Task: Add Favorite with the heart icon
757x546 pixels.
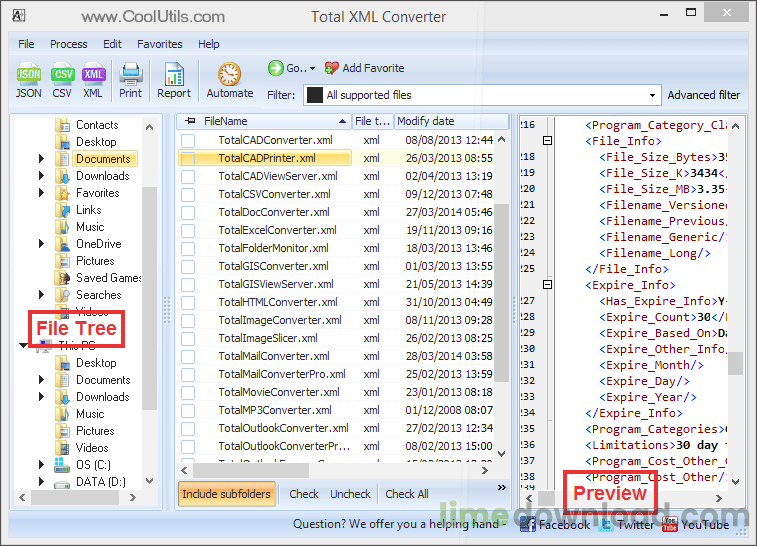Action: pyautogui.click(x=332, y=68)
